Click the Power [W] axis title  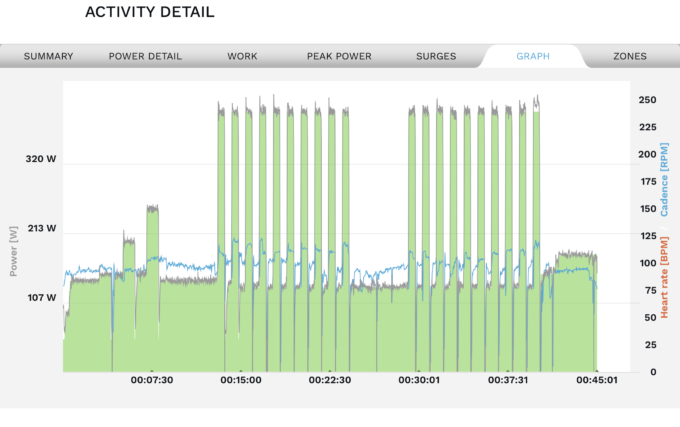tap(14, 251)
